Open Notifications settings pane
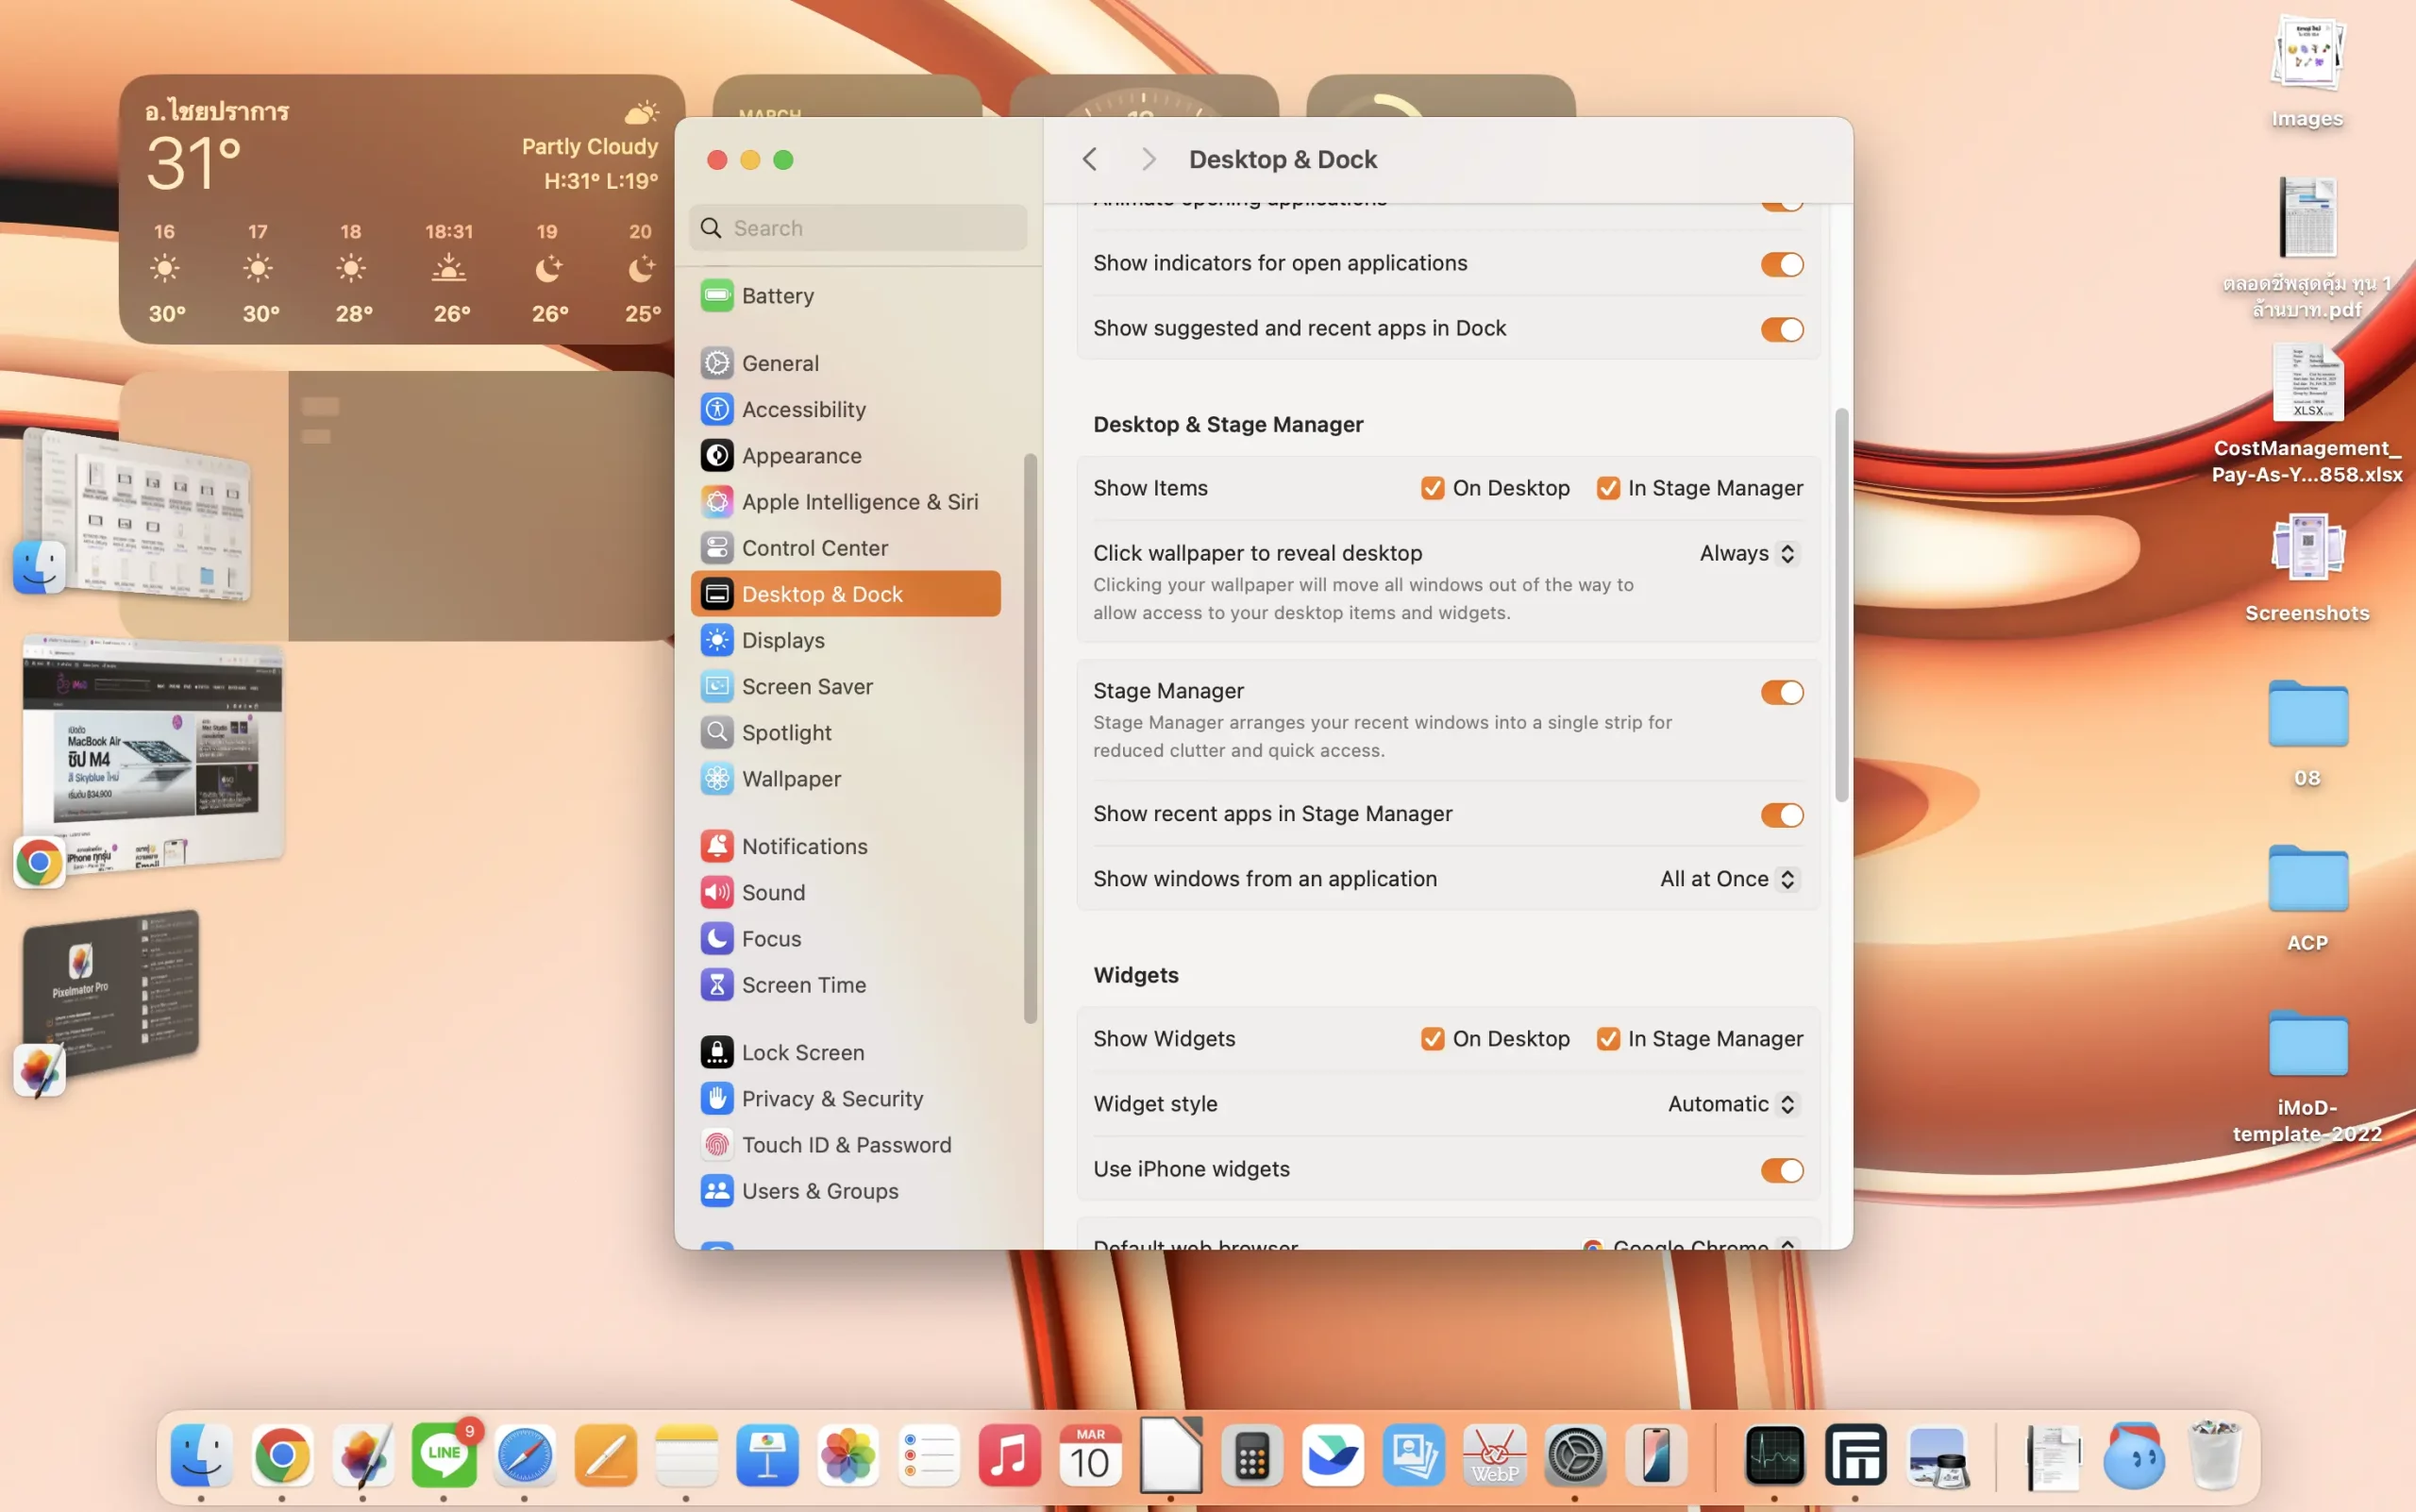The width and height of the screenshot is (2416, 1512). pyautogui.click(x=804, y=846)
